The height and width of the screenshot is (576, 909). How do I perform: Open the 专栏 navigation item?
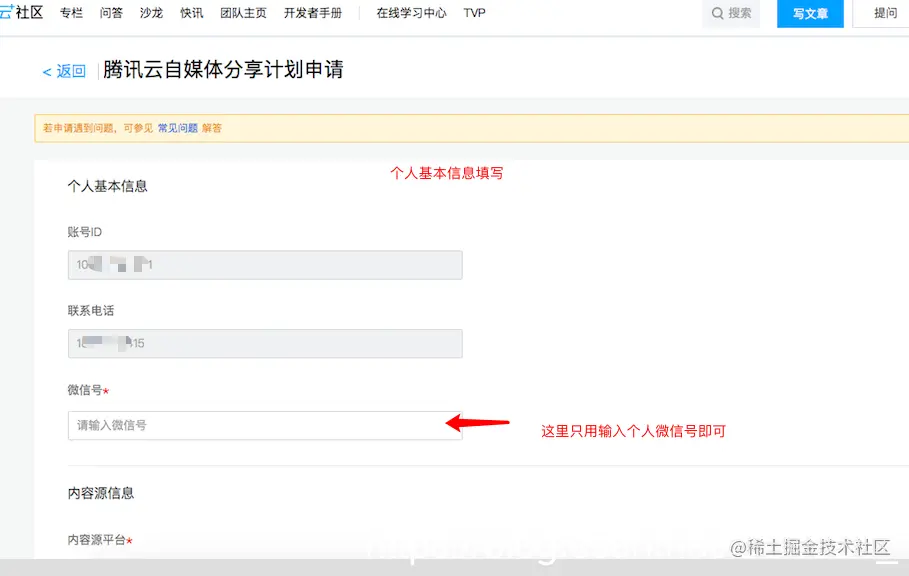(x=71, y=13)
